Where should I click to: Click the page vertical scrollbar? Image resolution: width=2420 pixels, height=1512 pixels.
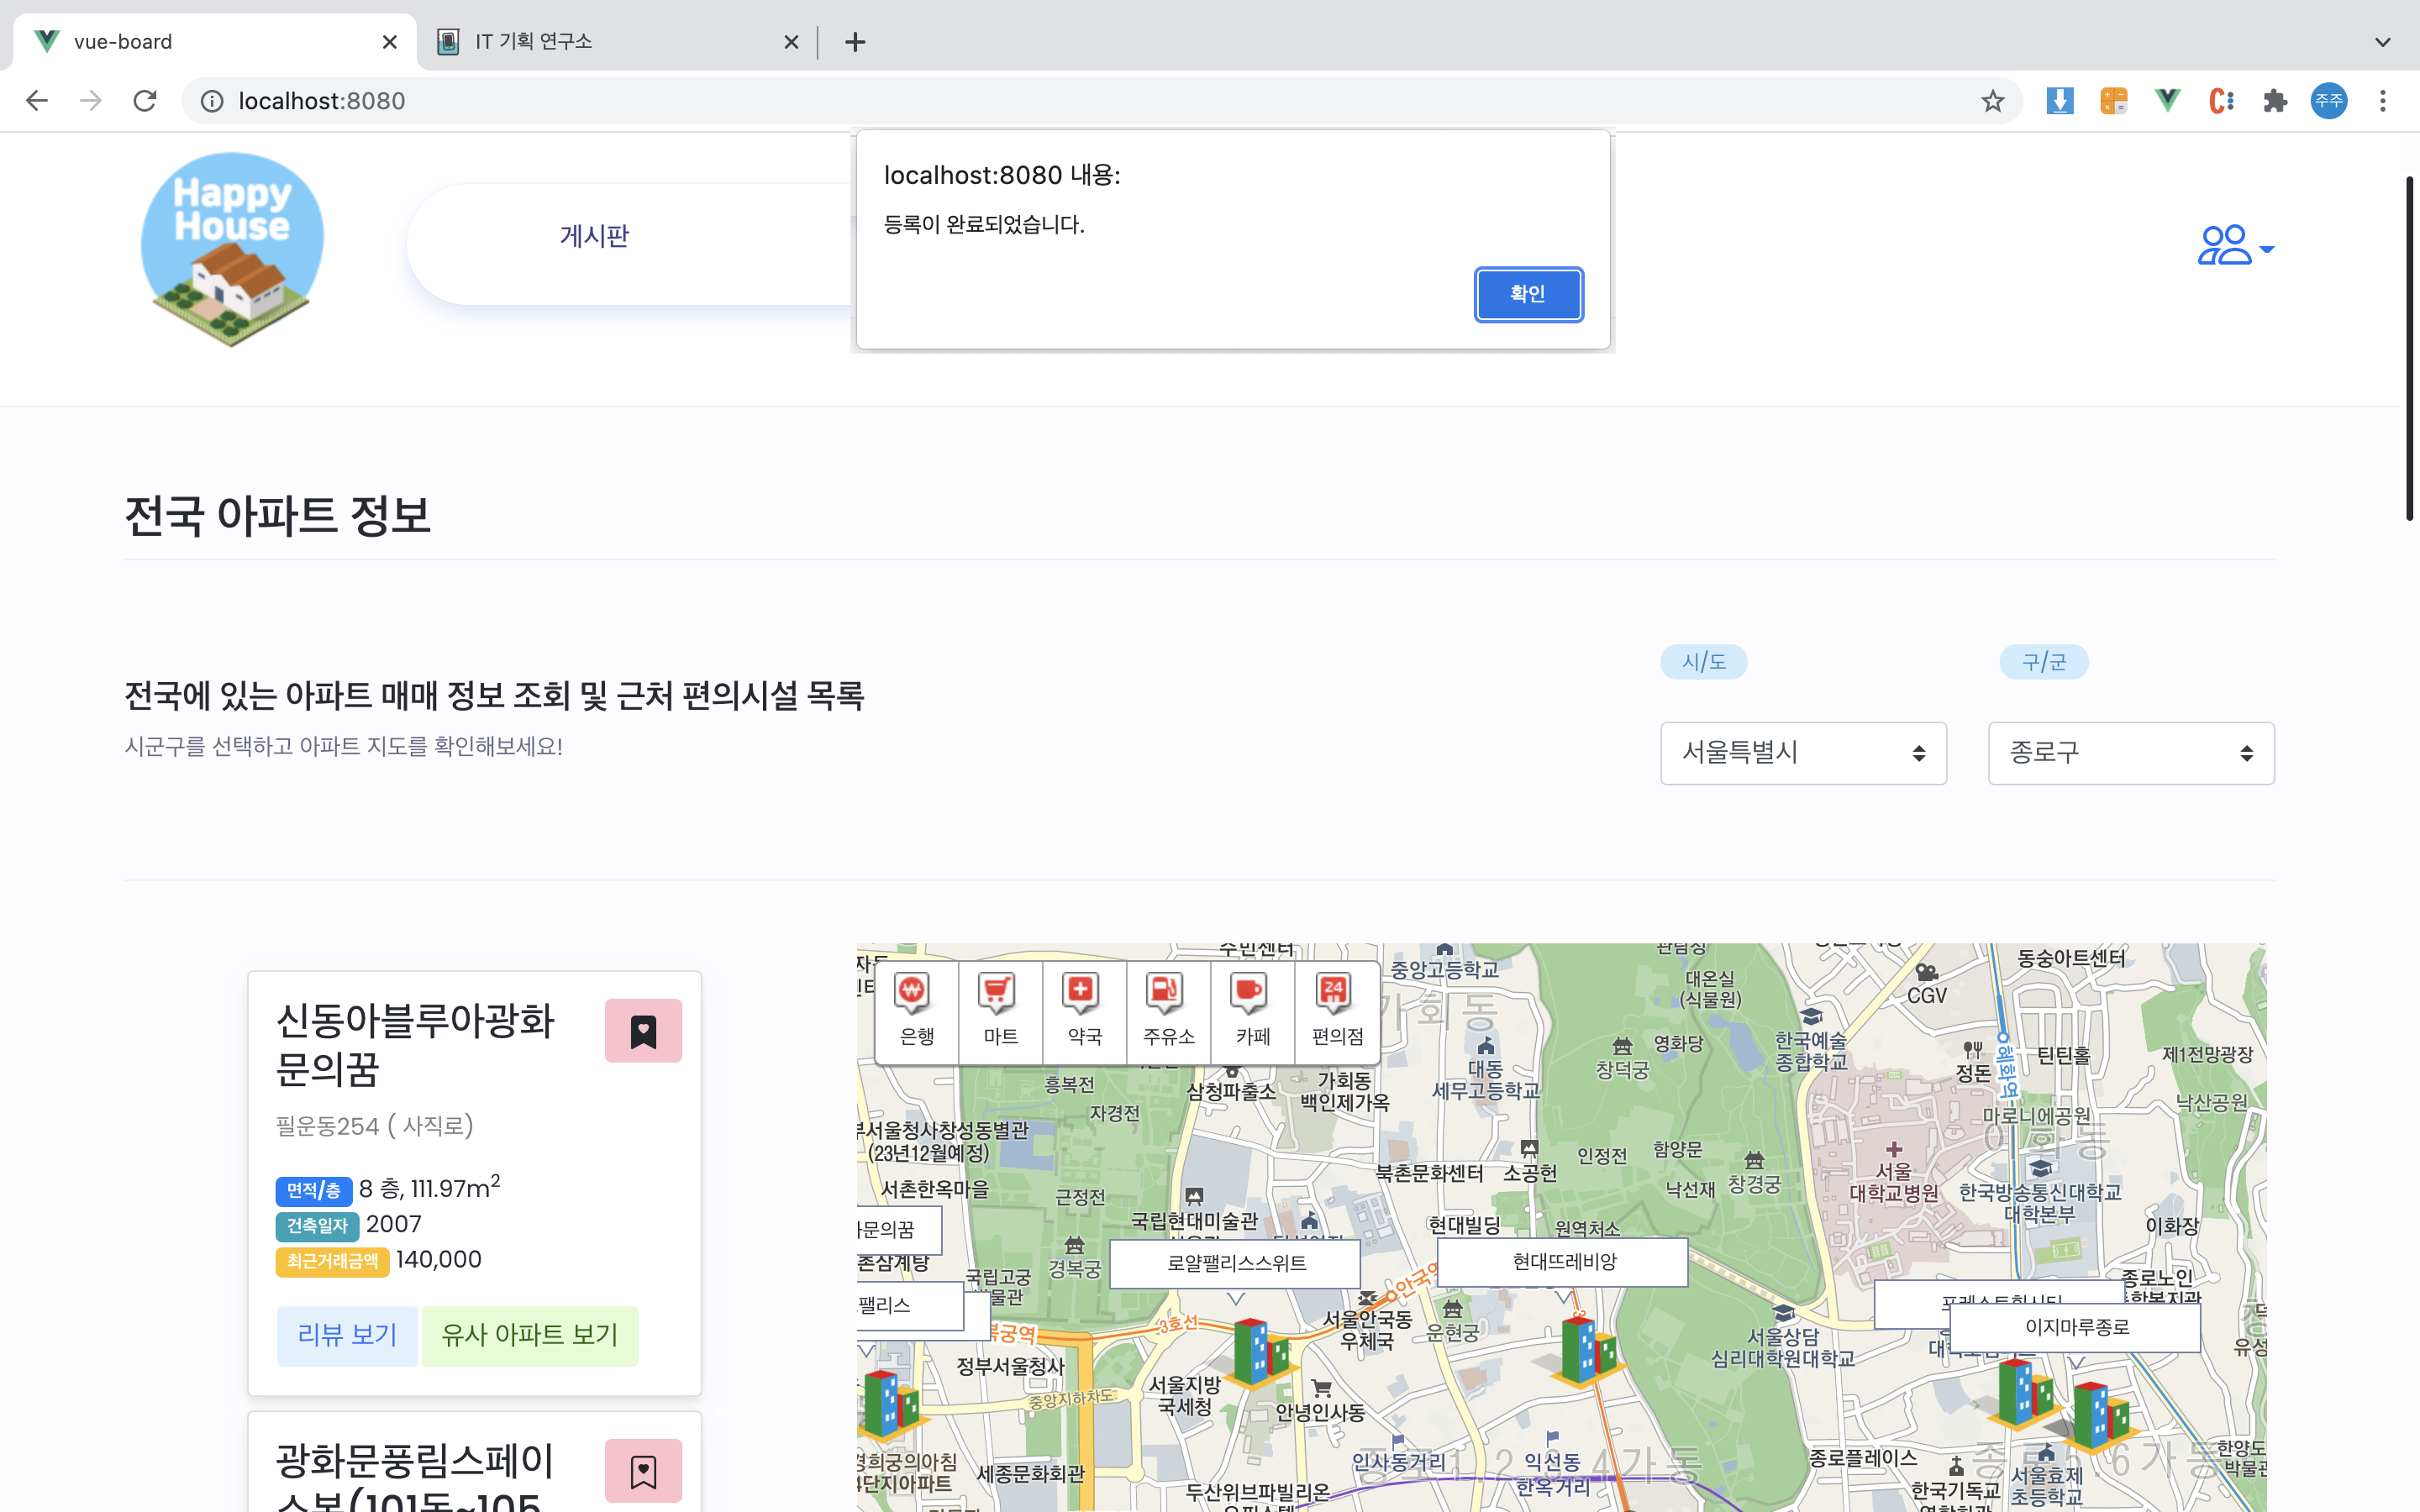[x=2409, y=348]
